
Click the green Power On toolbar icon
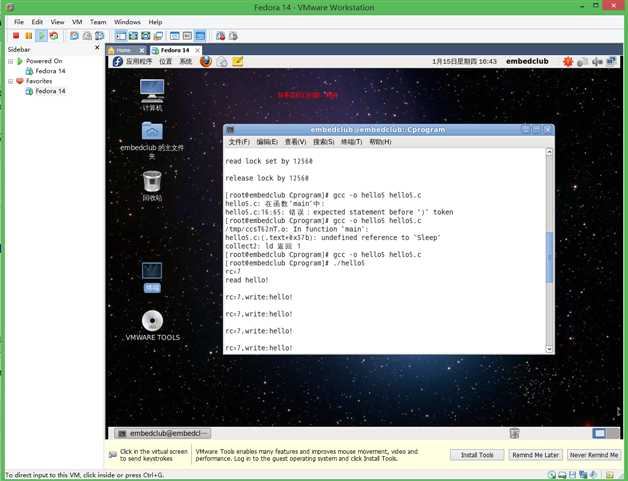click(x=41, y=36)
